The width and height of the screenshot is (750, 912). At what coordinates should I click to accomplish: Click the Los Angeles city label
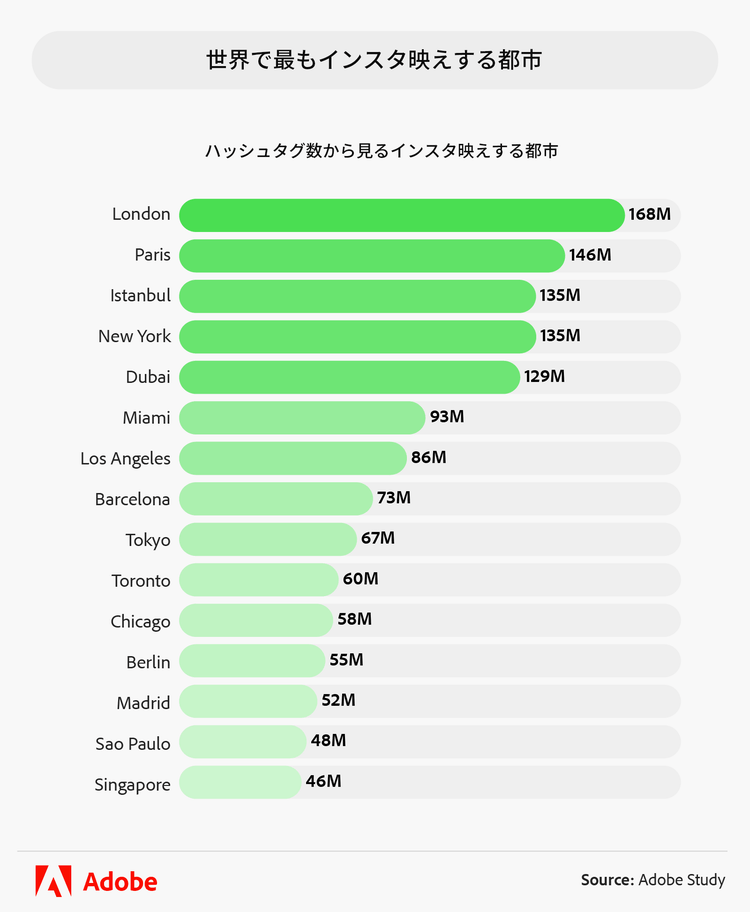pyautogui.click(x=126, y=459)
